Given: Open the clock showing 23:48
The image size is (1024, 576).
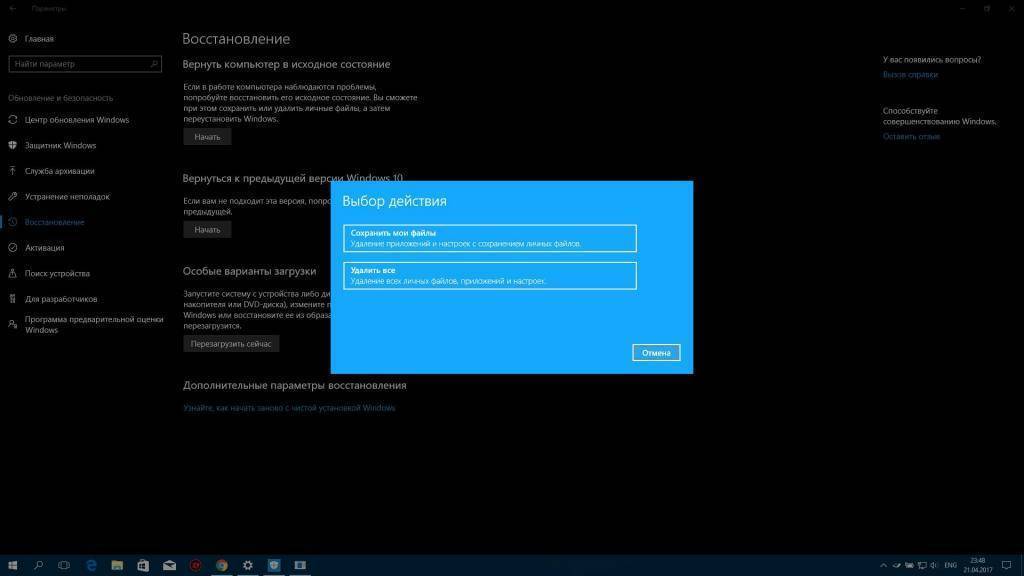Looking at the screenshot, I should tap(978, 566).
